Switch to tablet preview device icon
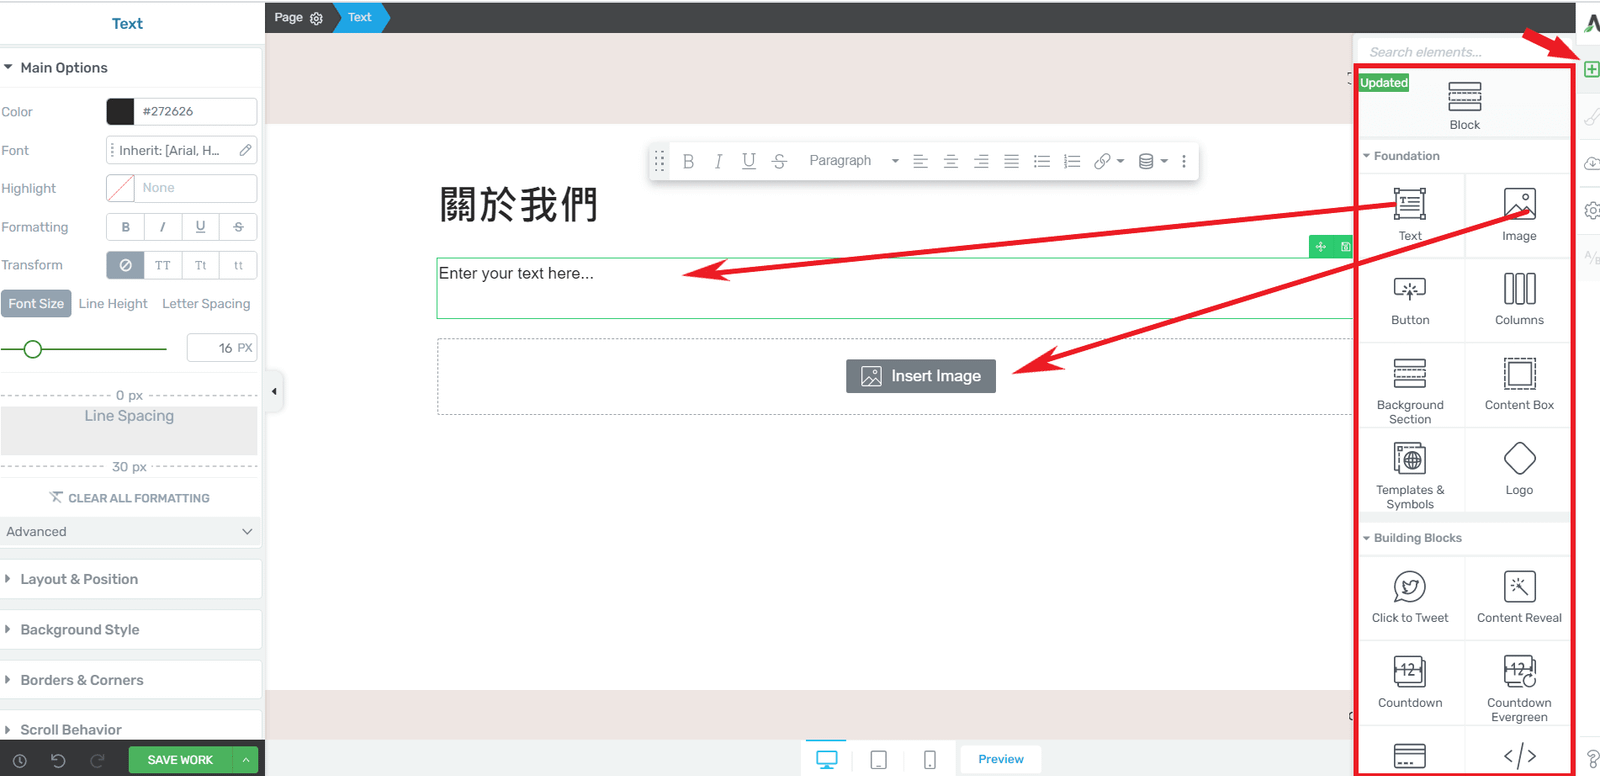 [878, 760]
